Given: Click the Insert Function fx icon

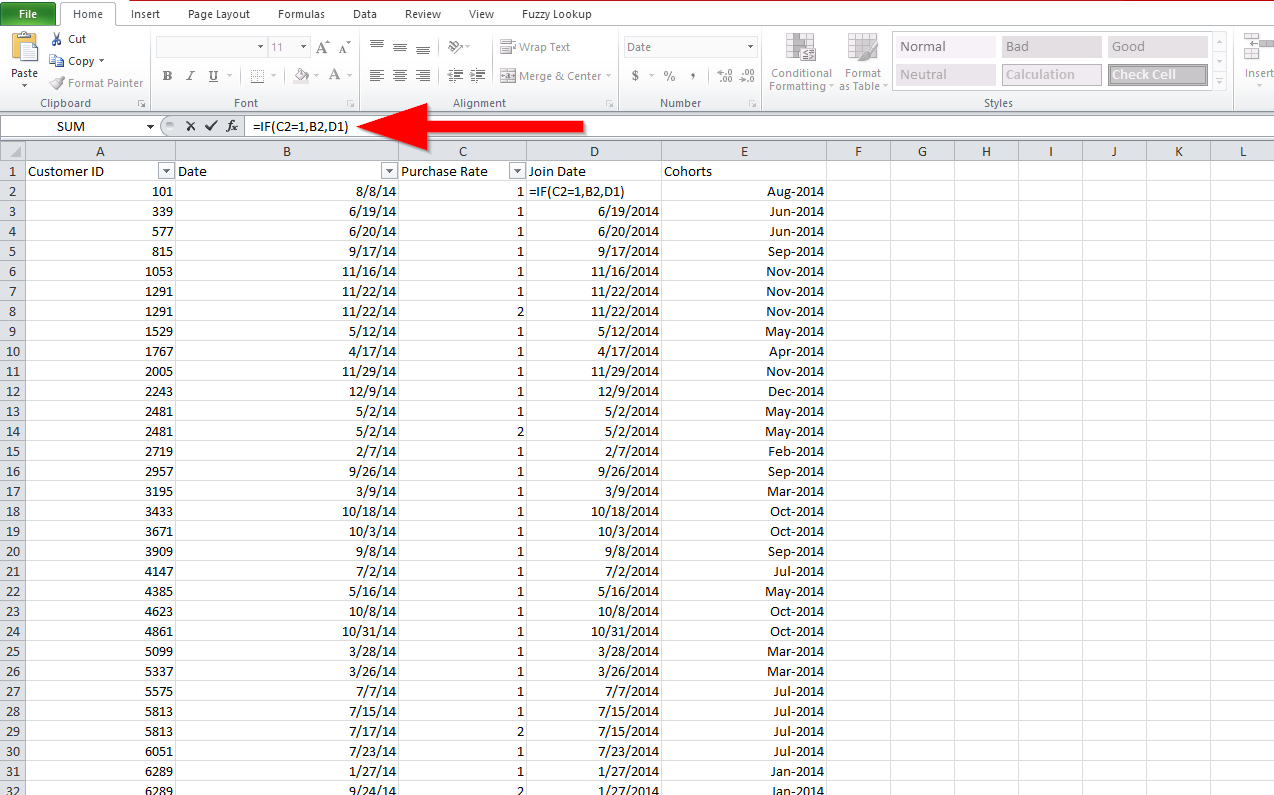Looking at the screenshot, I should (232, 126).
